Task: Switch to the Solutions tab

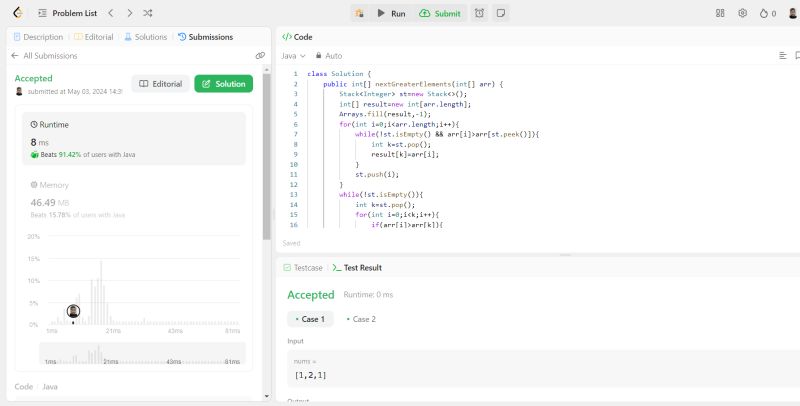Action: click(x=145, y=37)
